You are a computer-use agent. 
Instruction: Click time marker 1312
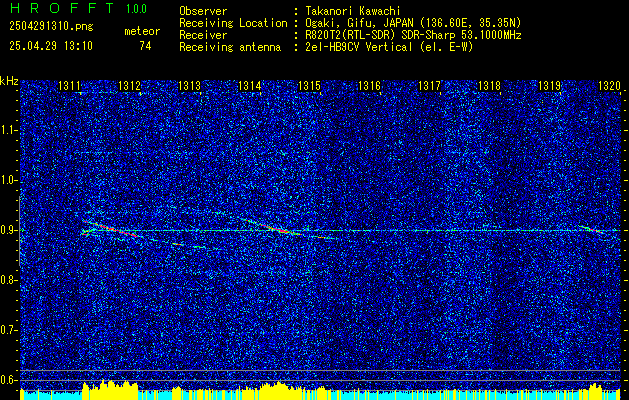pos(129,85)
